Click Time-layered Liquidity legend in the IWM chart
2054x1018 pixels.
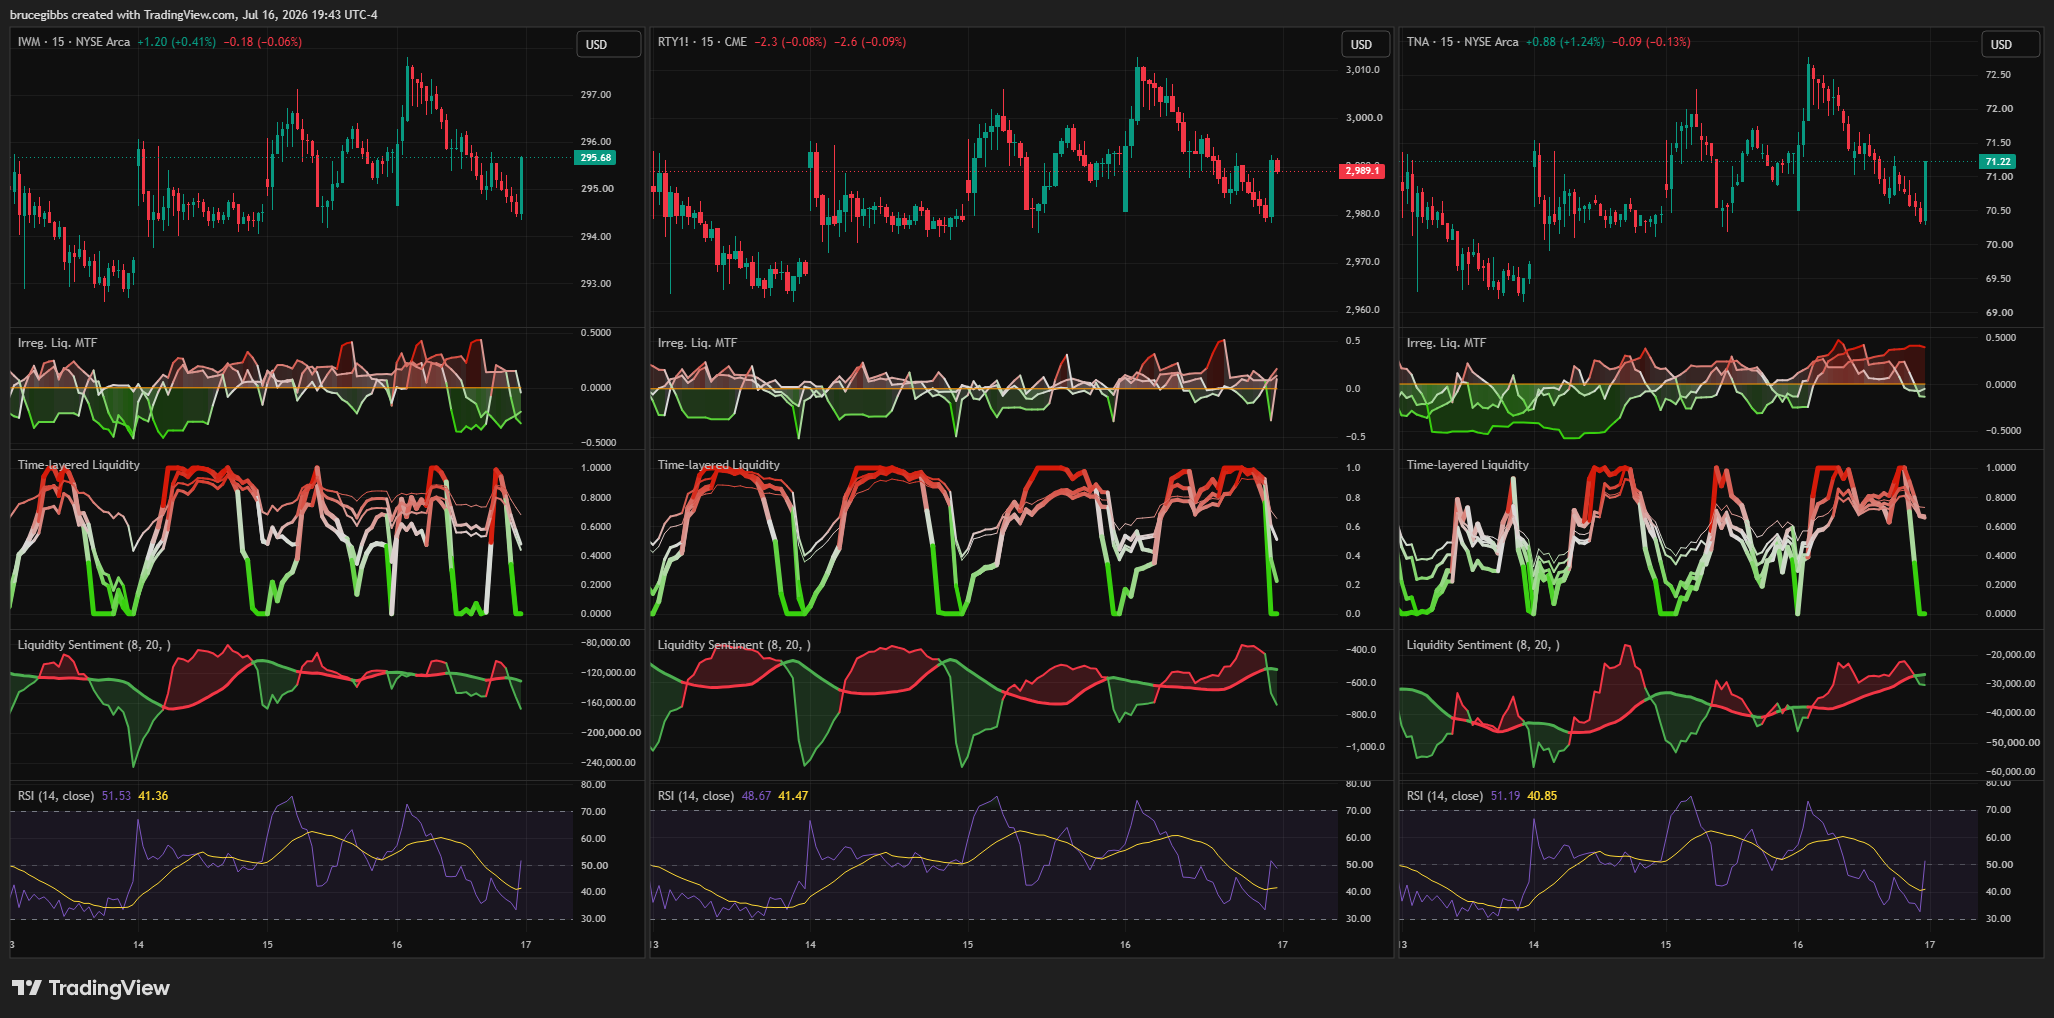[78, 465]
